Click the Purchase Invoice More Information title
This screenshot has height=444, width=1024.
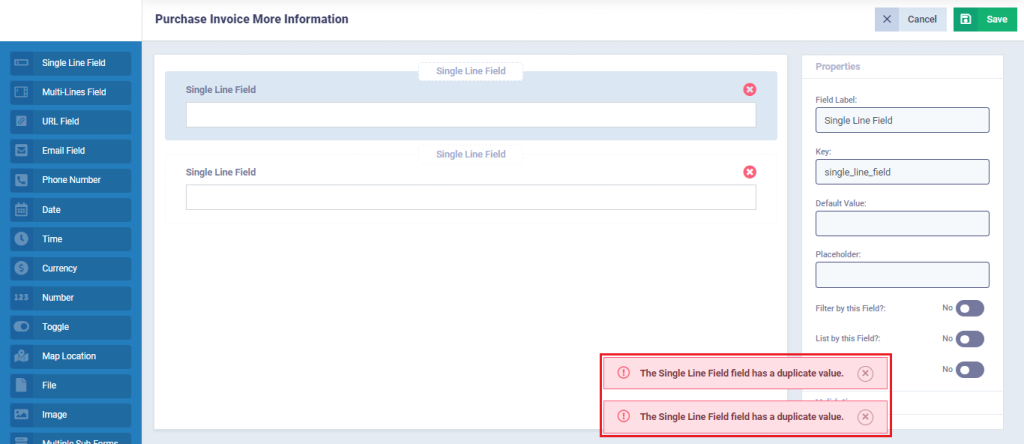[251, 20]
